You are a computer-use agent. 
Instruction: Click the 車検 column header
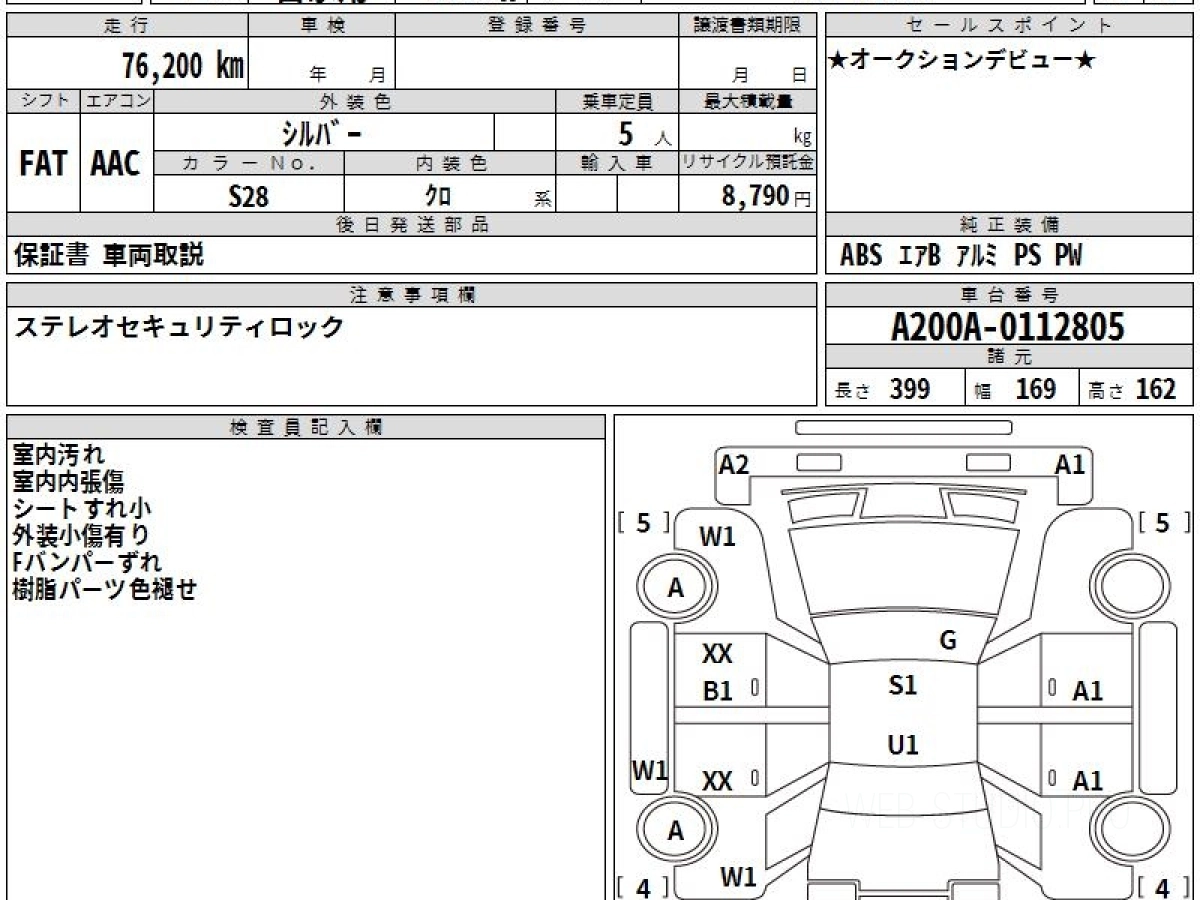click(x=322, y=26)
